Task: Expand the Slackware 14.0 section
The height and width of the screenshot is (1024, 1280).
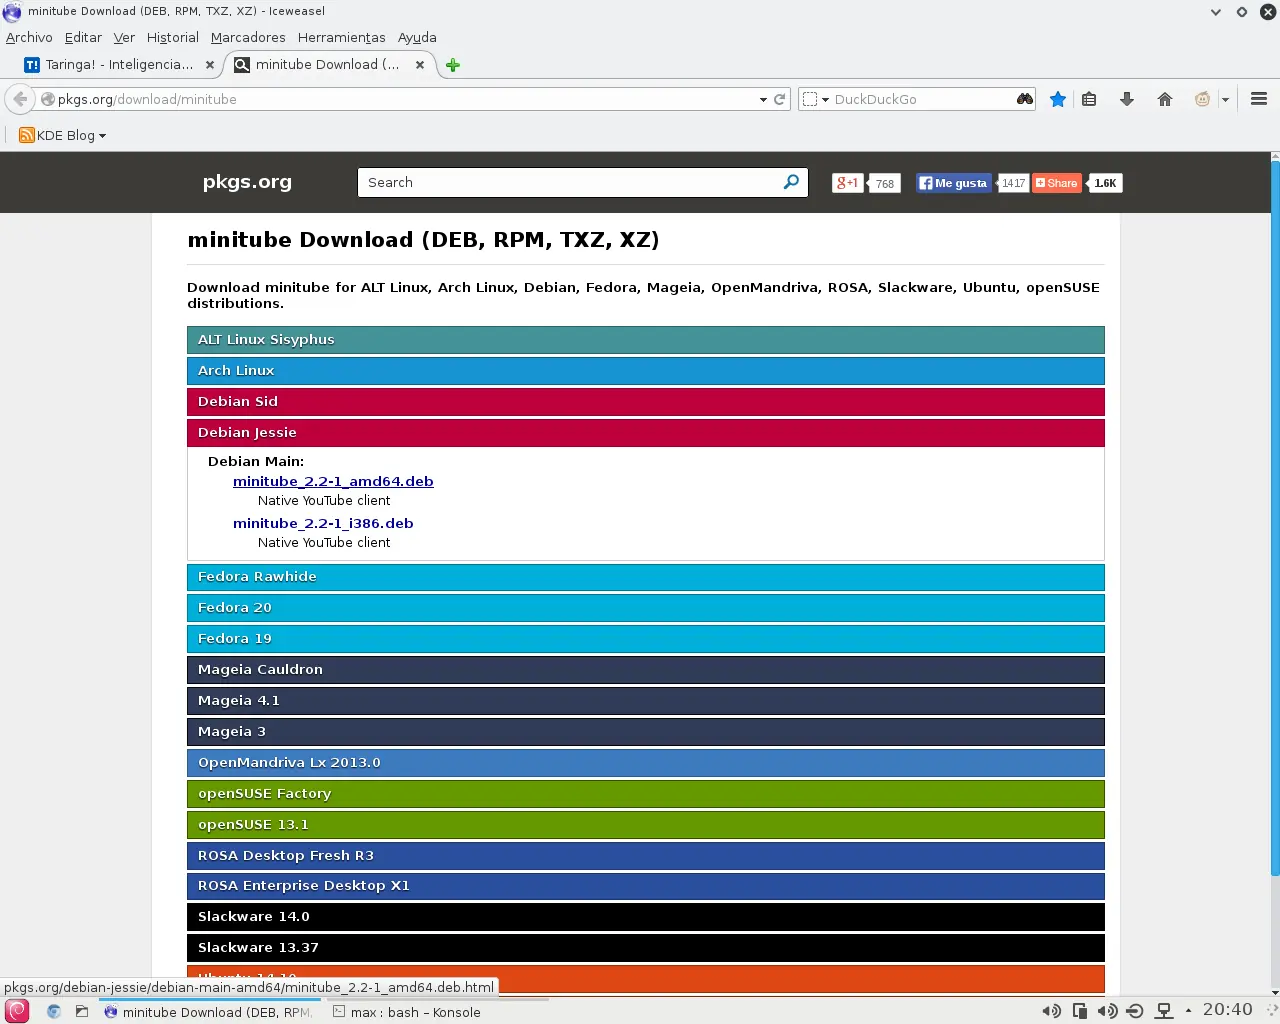Action: (x=646, y=917)
